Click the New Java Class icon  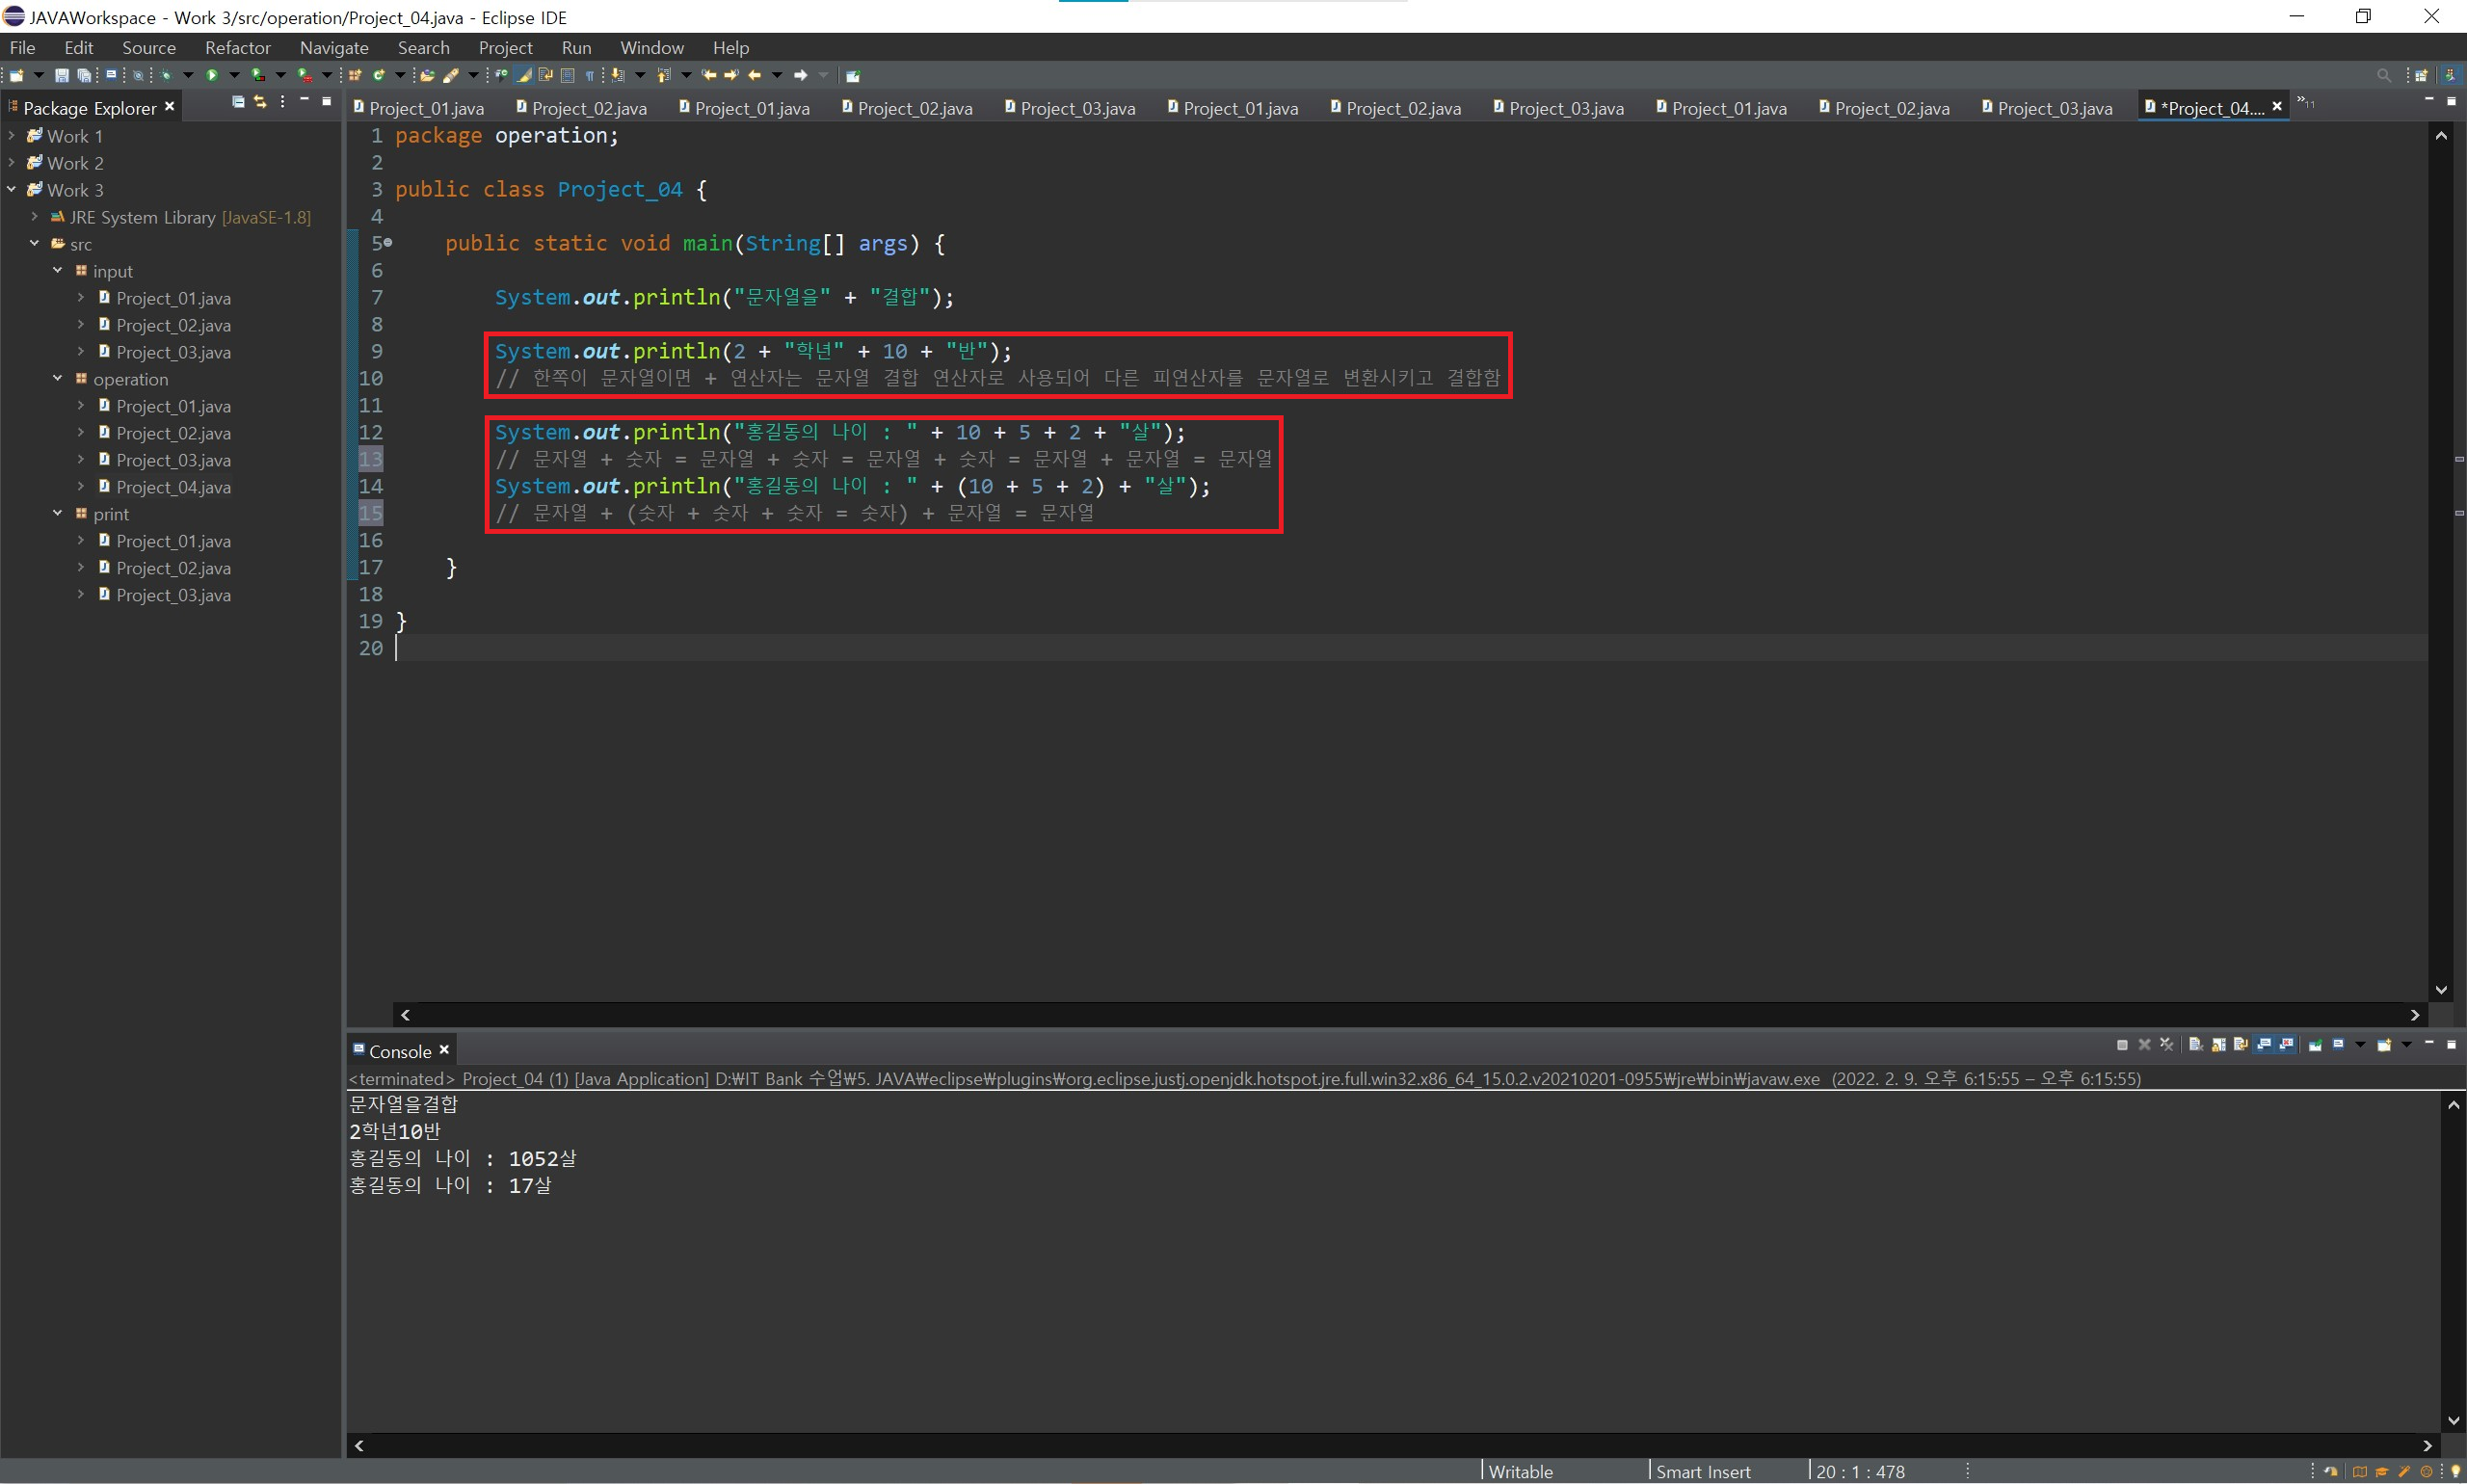[x=379, y=75]
